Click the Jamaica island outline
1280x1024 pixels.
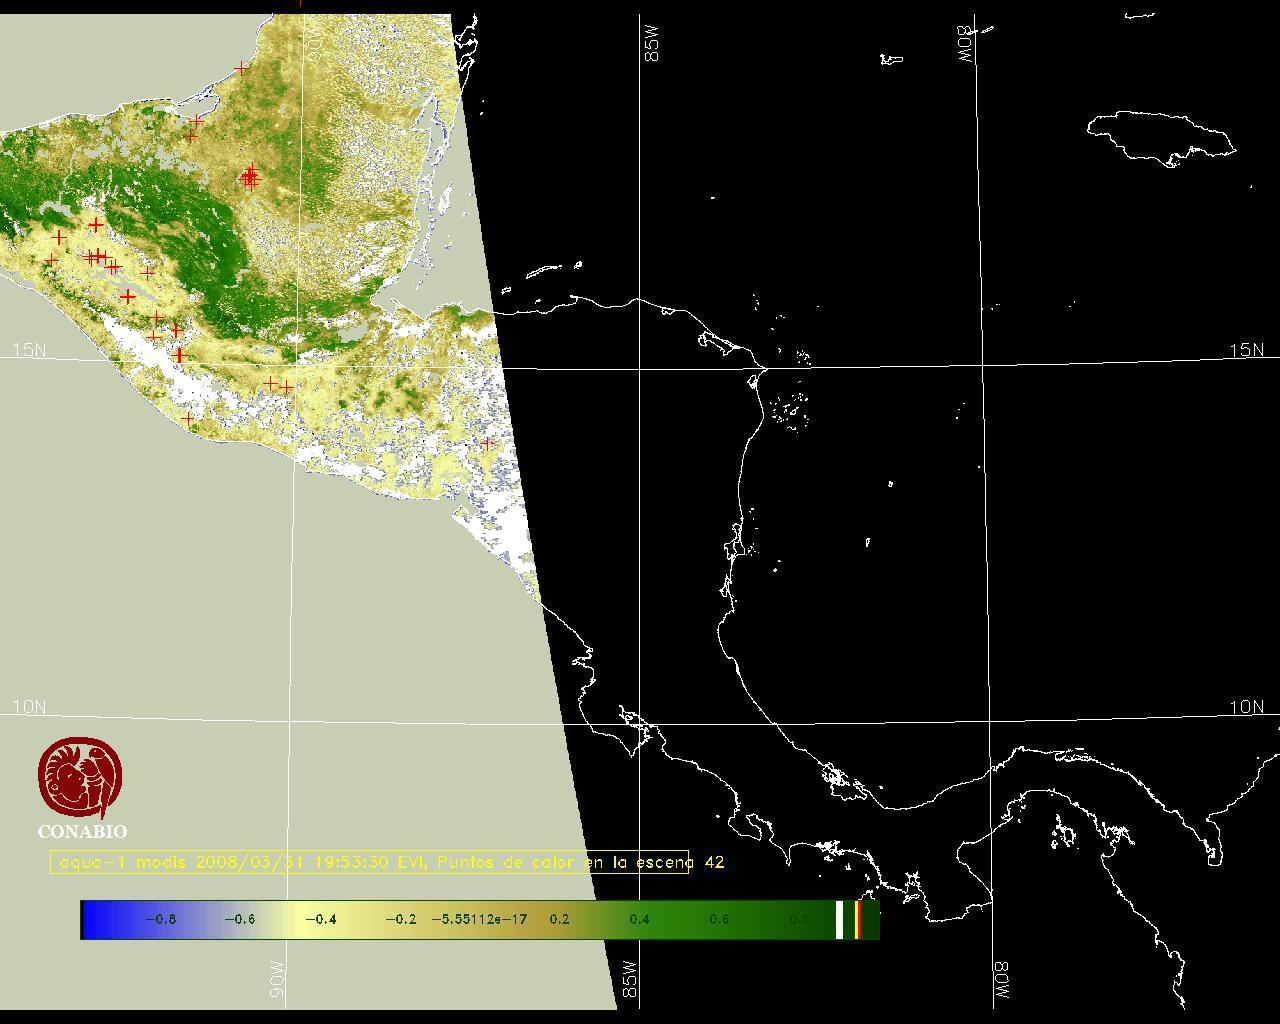tap(1160, 135)
